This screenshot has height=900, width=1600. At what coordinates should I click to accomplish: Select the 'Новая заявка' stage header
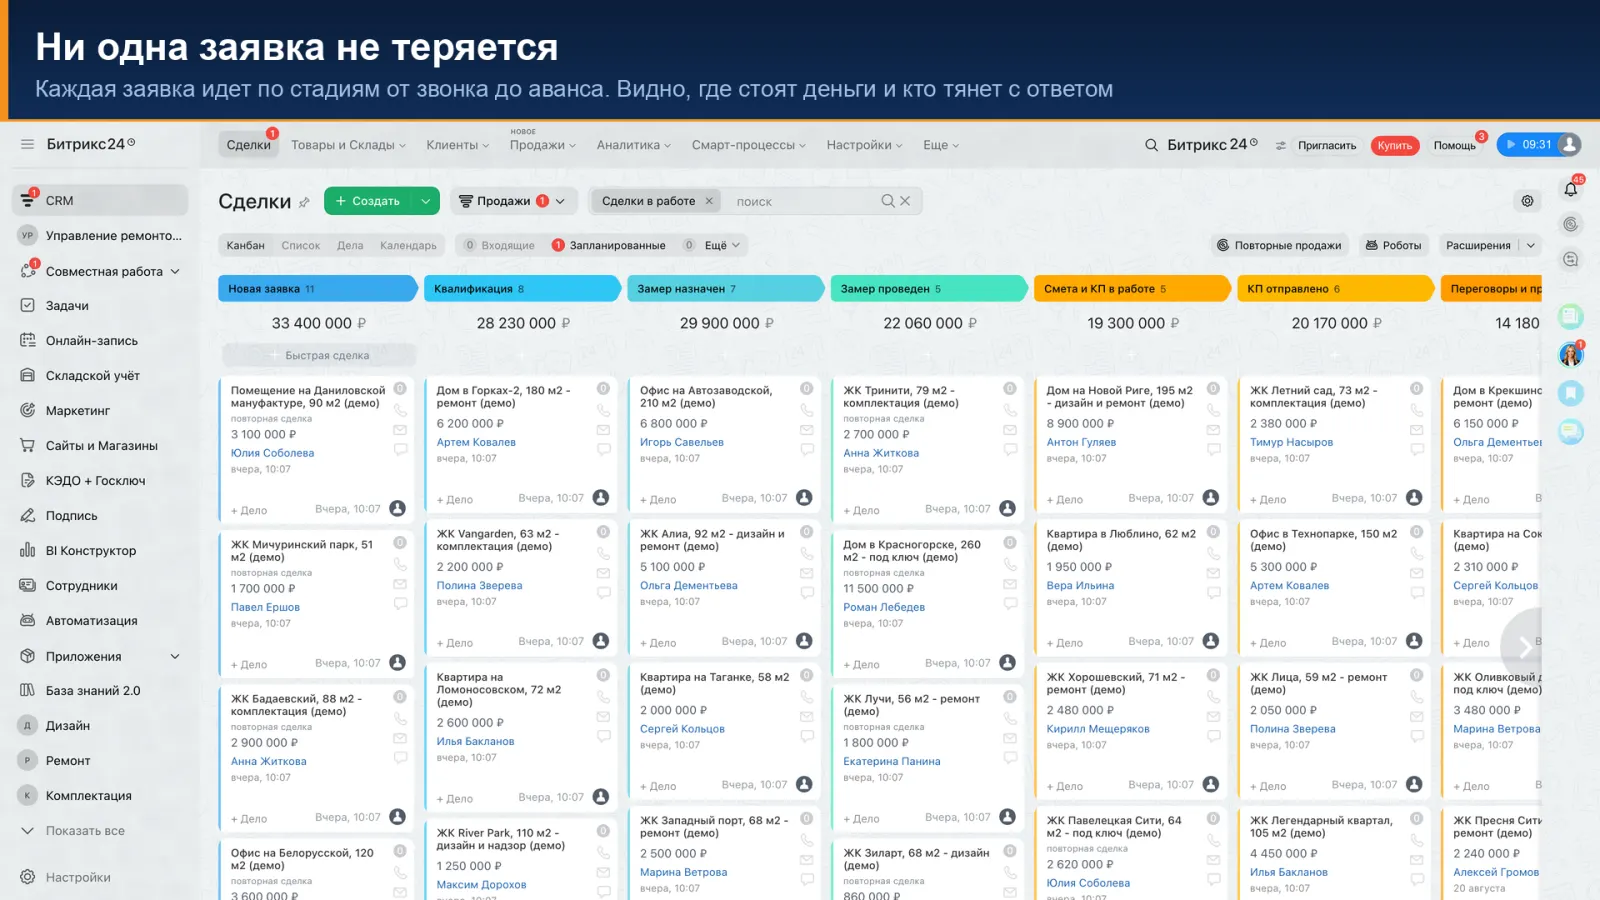coord(316,288)
